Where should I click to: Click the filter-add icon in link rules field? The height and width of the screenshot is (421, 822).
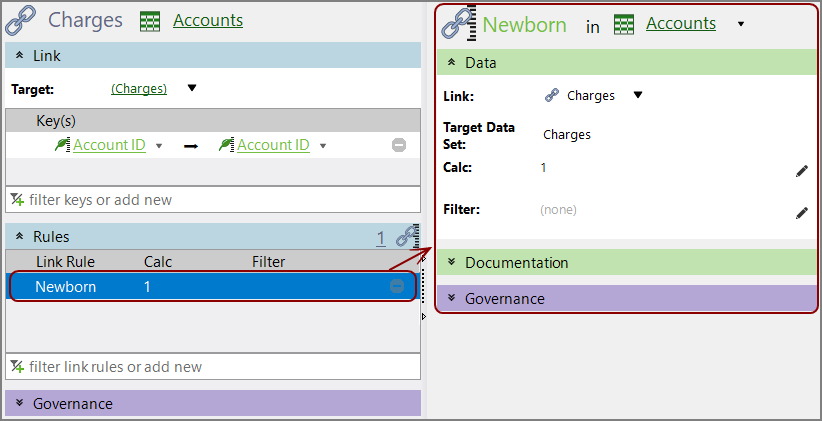point(17,366)
